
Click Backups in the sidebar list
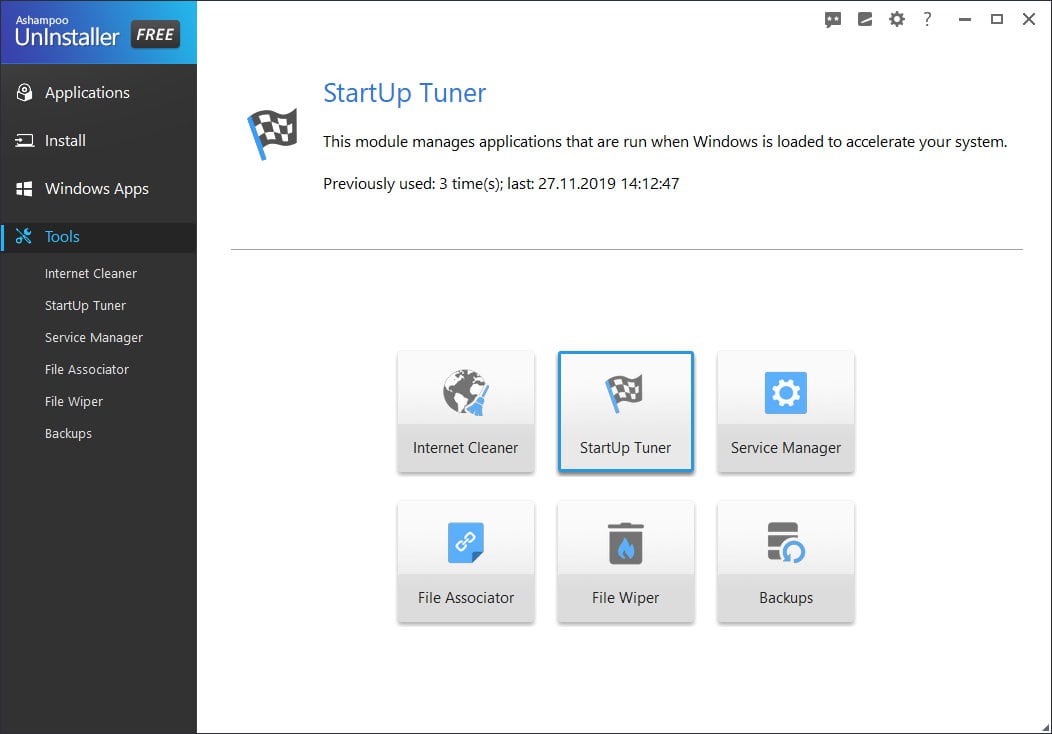point(68,434)
